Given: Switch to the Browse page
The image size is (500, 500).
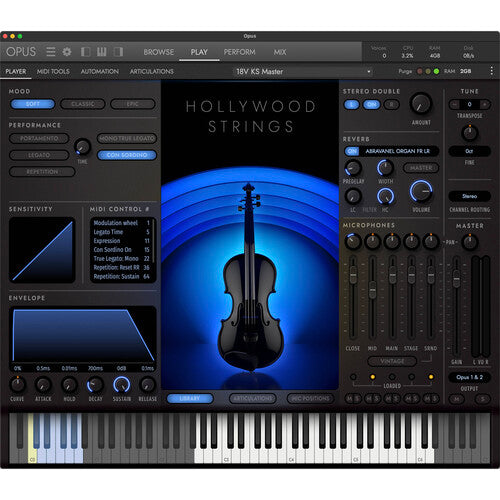Looking at the screenshot, I should tap(159, 52).
